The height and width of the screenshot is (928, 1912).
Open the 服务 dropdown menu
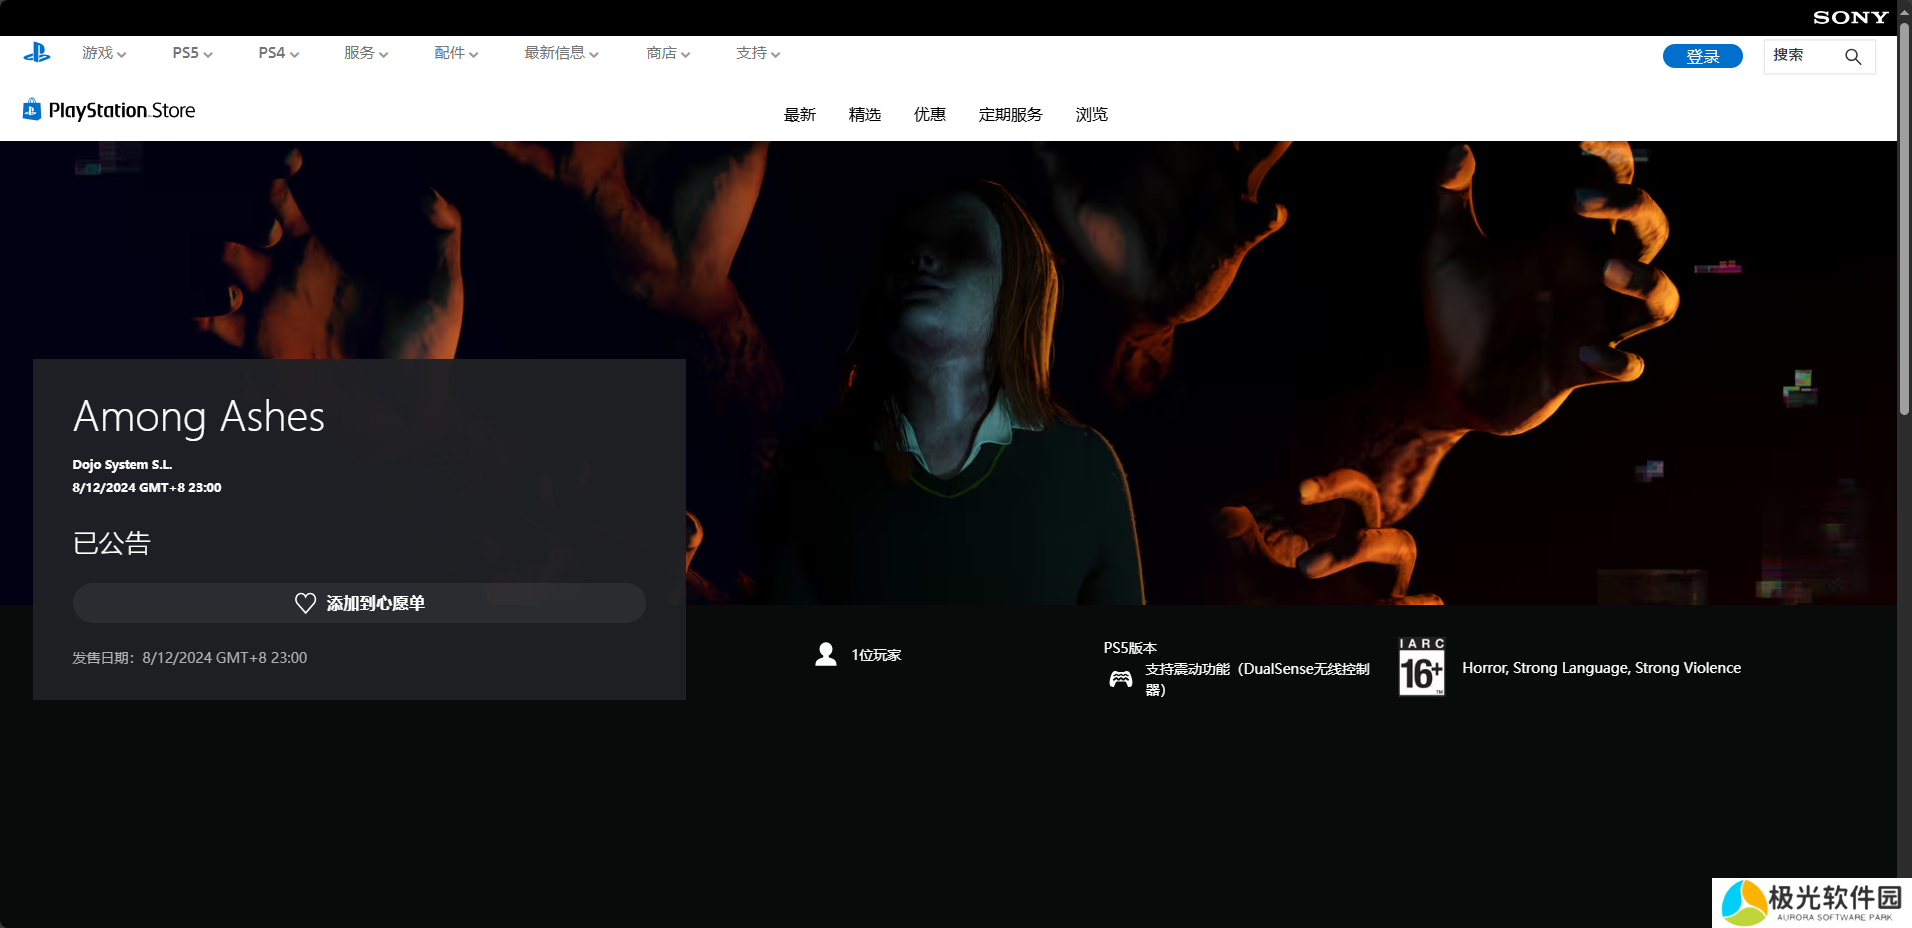[x=366, y=53]
